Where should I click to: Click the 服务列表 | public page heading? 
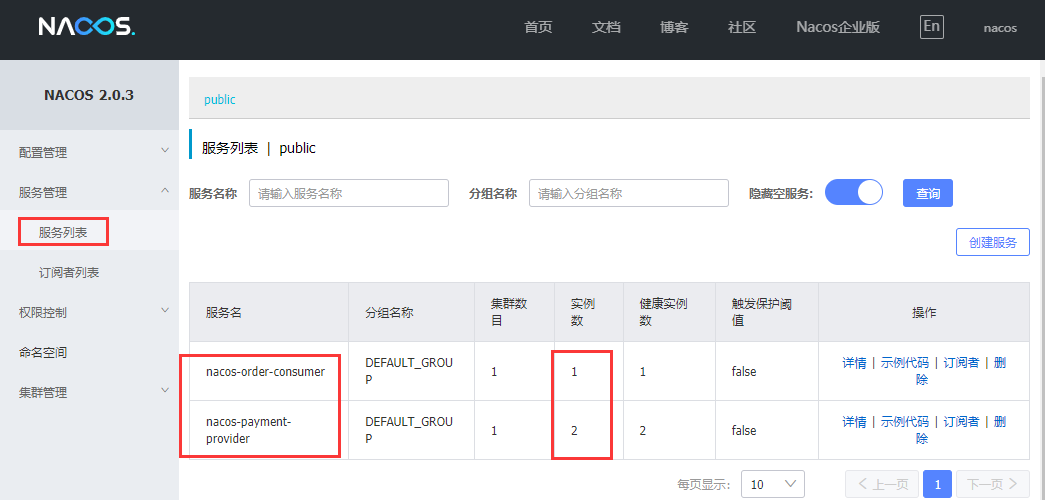[259, 148]
